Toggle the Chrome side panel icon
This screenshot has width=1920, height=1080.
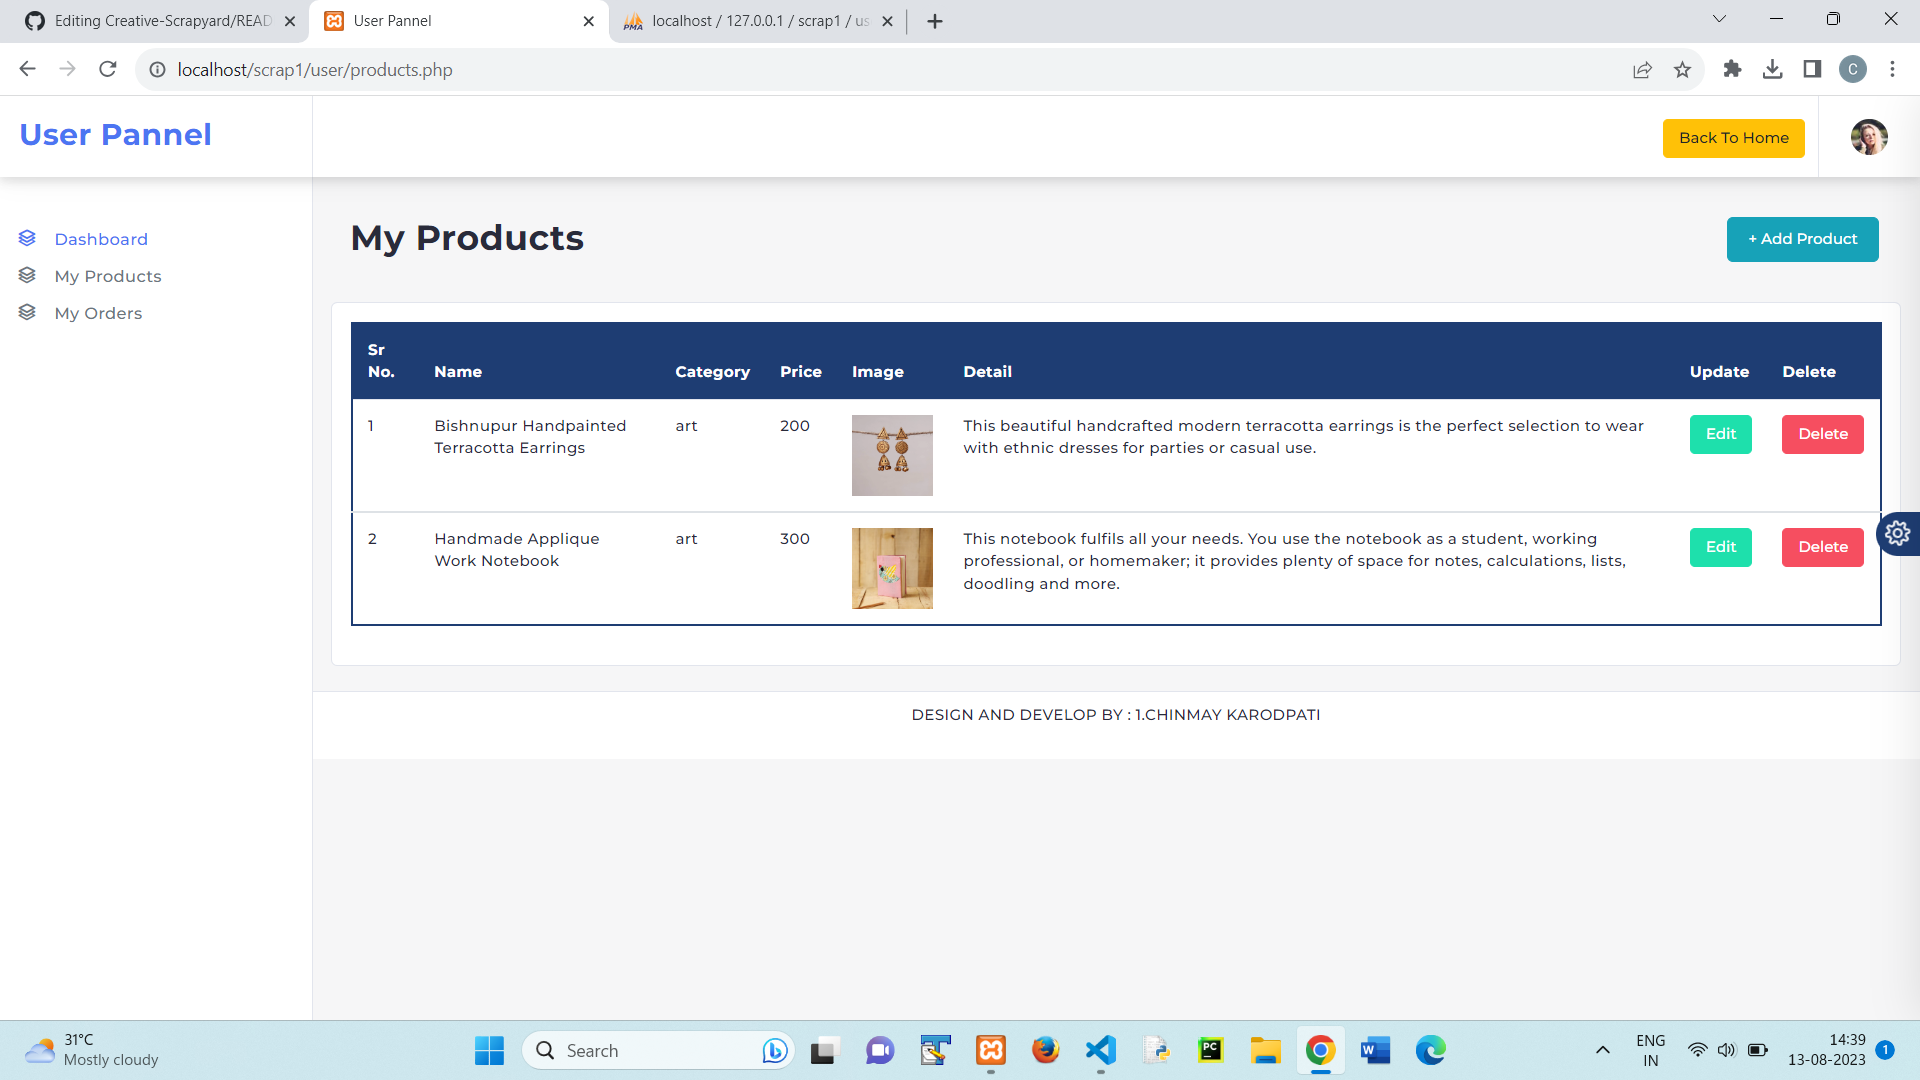pyautogui.click(x=1812, y=69)
